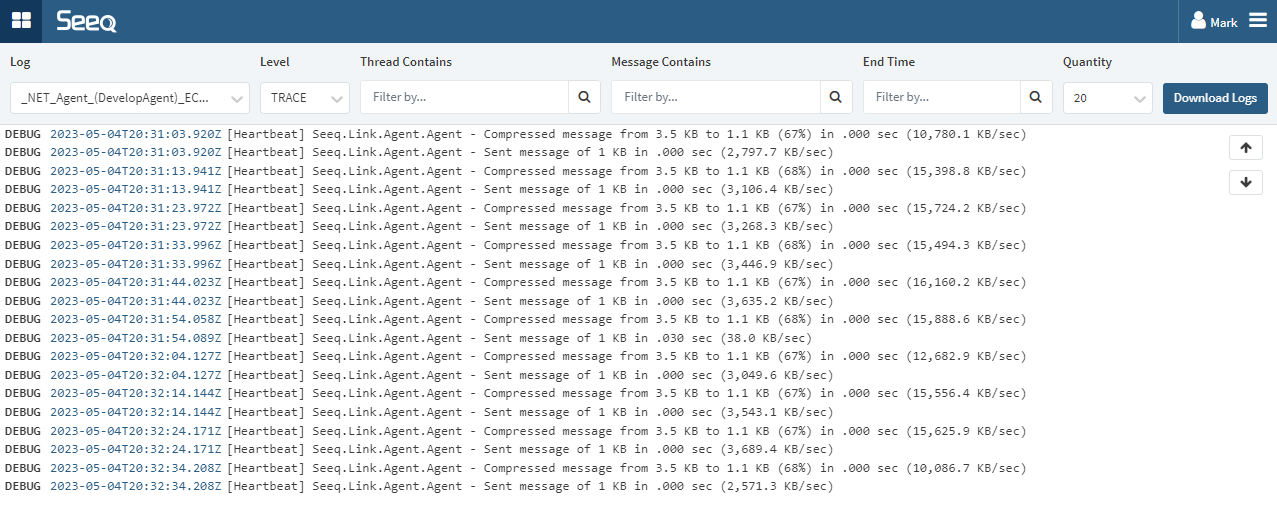Focus the Thread Contains filter field
The image size is (1277, 505).
[465, 97]
